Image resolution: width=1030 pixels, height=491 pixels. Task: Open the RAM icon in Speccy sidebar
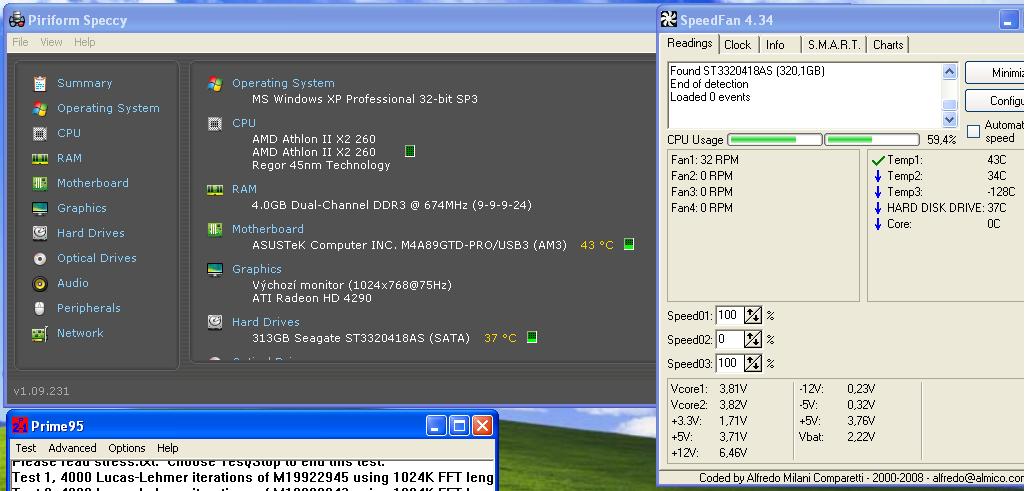pos(40,158)
